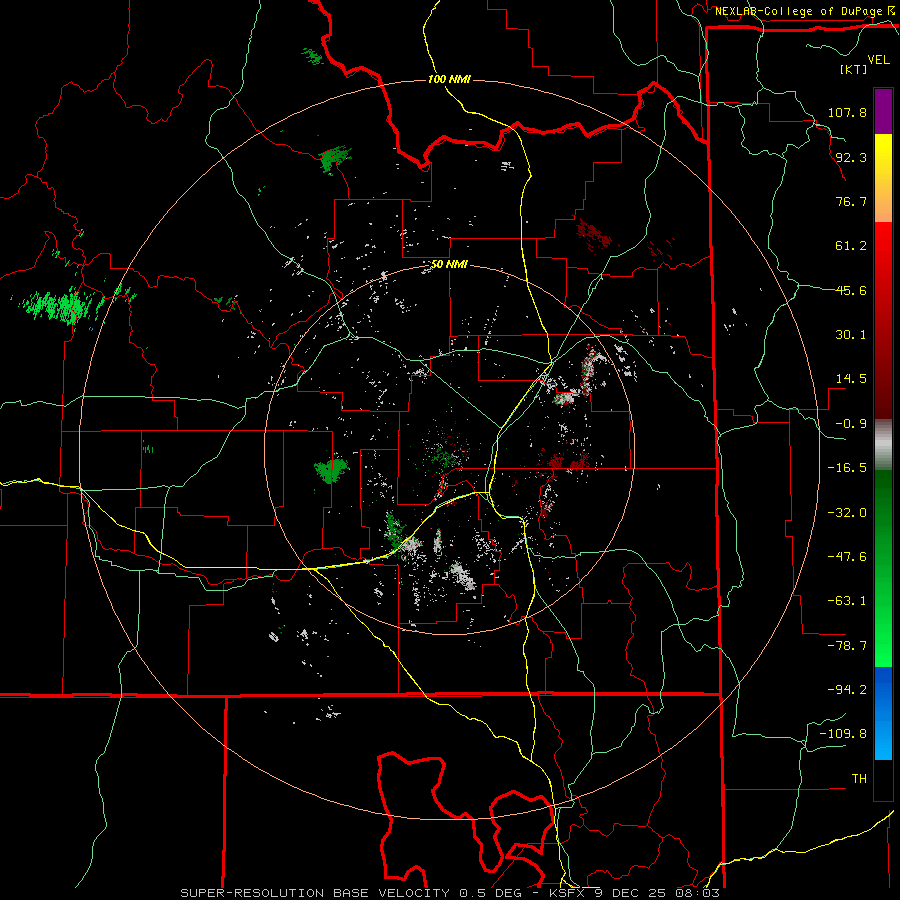Select the -0.9 scale value
This screenshot has height=900, width=900.
pos(851,424)
